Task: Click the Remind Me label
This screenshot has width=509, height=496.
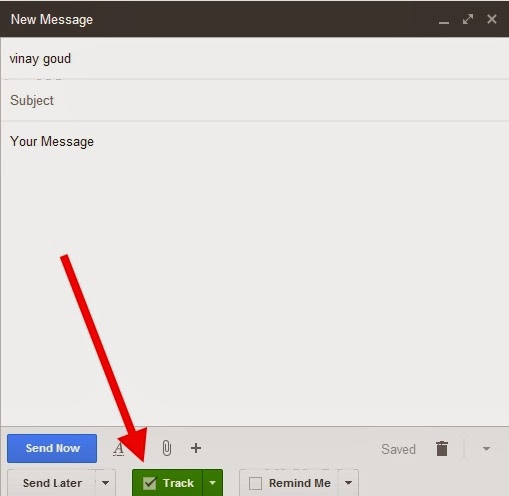Action: [300, 483]
